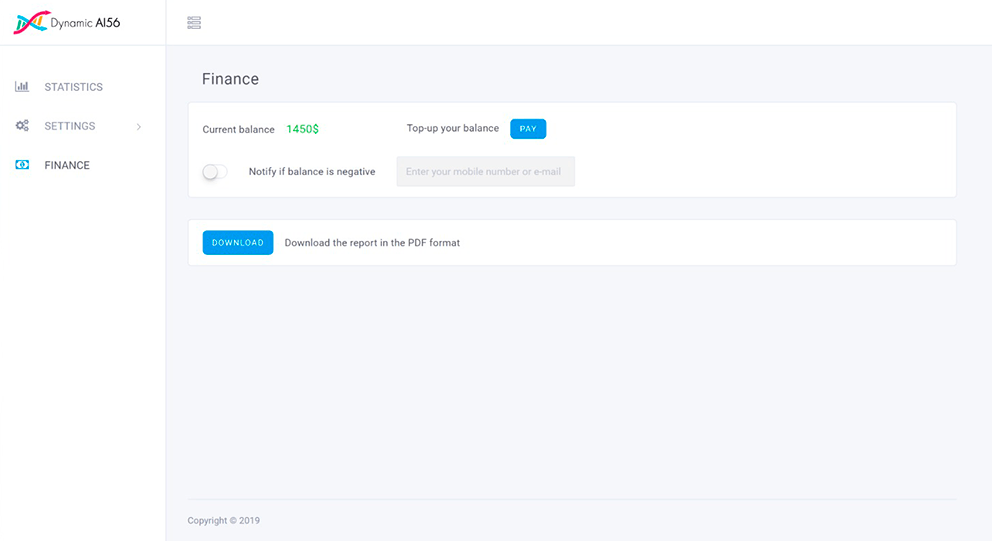This screenshot has height=541, width=992.
Task: Click the 'Copyright © 2019' footer text
Action: 223,520
